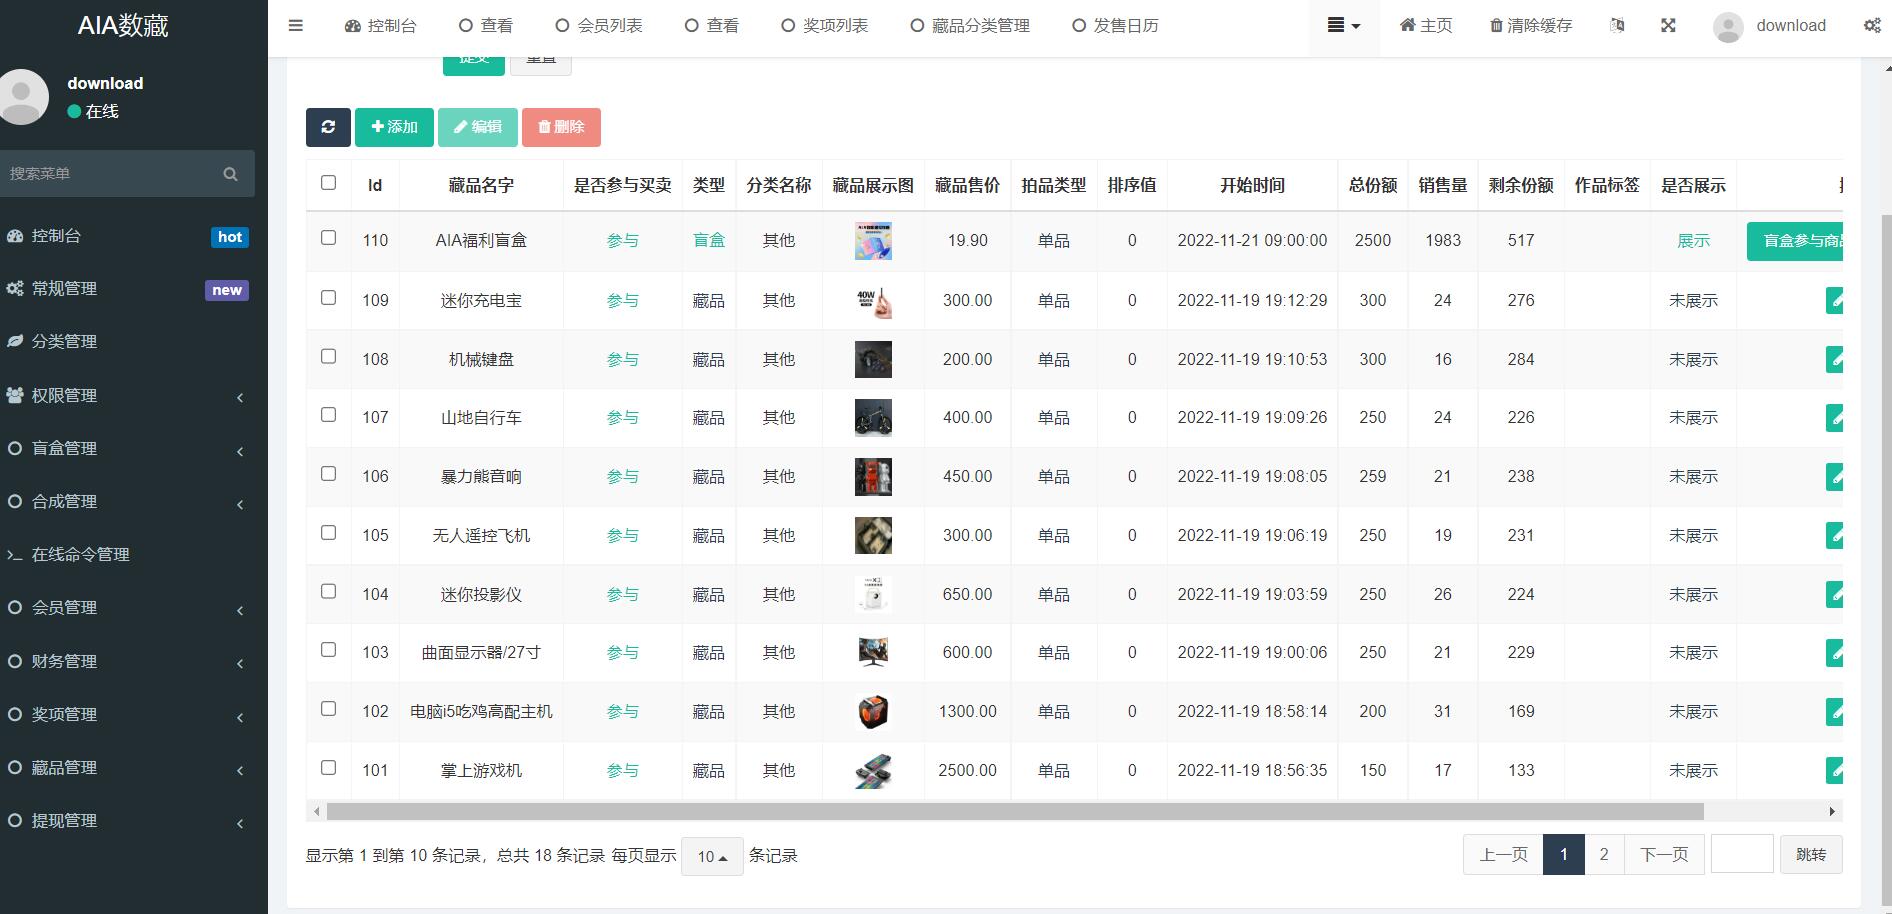1892x914 pixels.
Task: Go to 主页 via the home icon
Action: pyautogui.click(x=1407, y=25)
